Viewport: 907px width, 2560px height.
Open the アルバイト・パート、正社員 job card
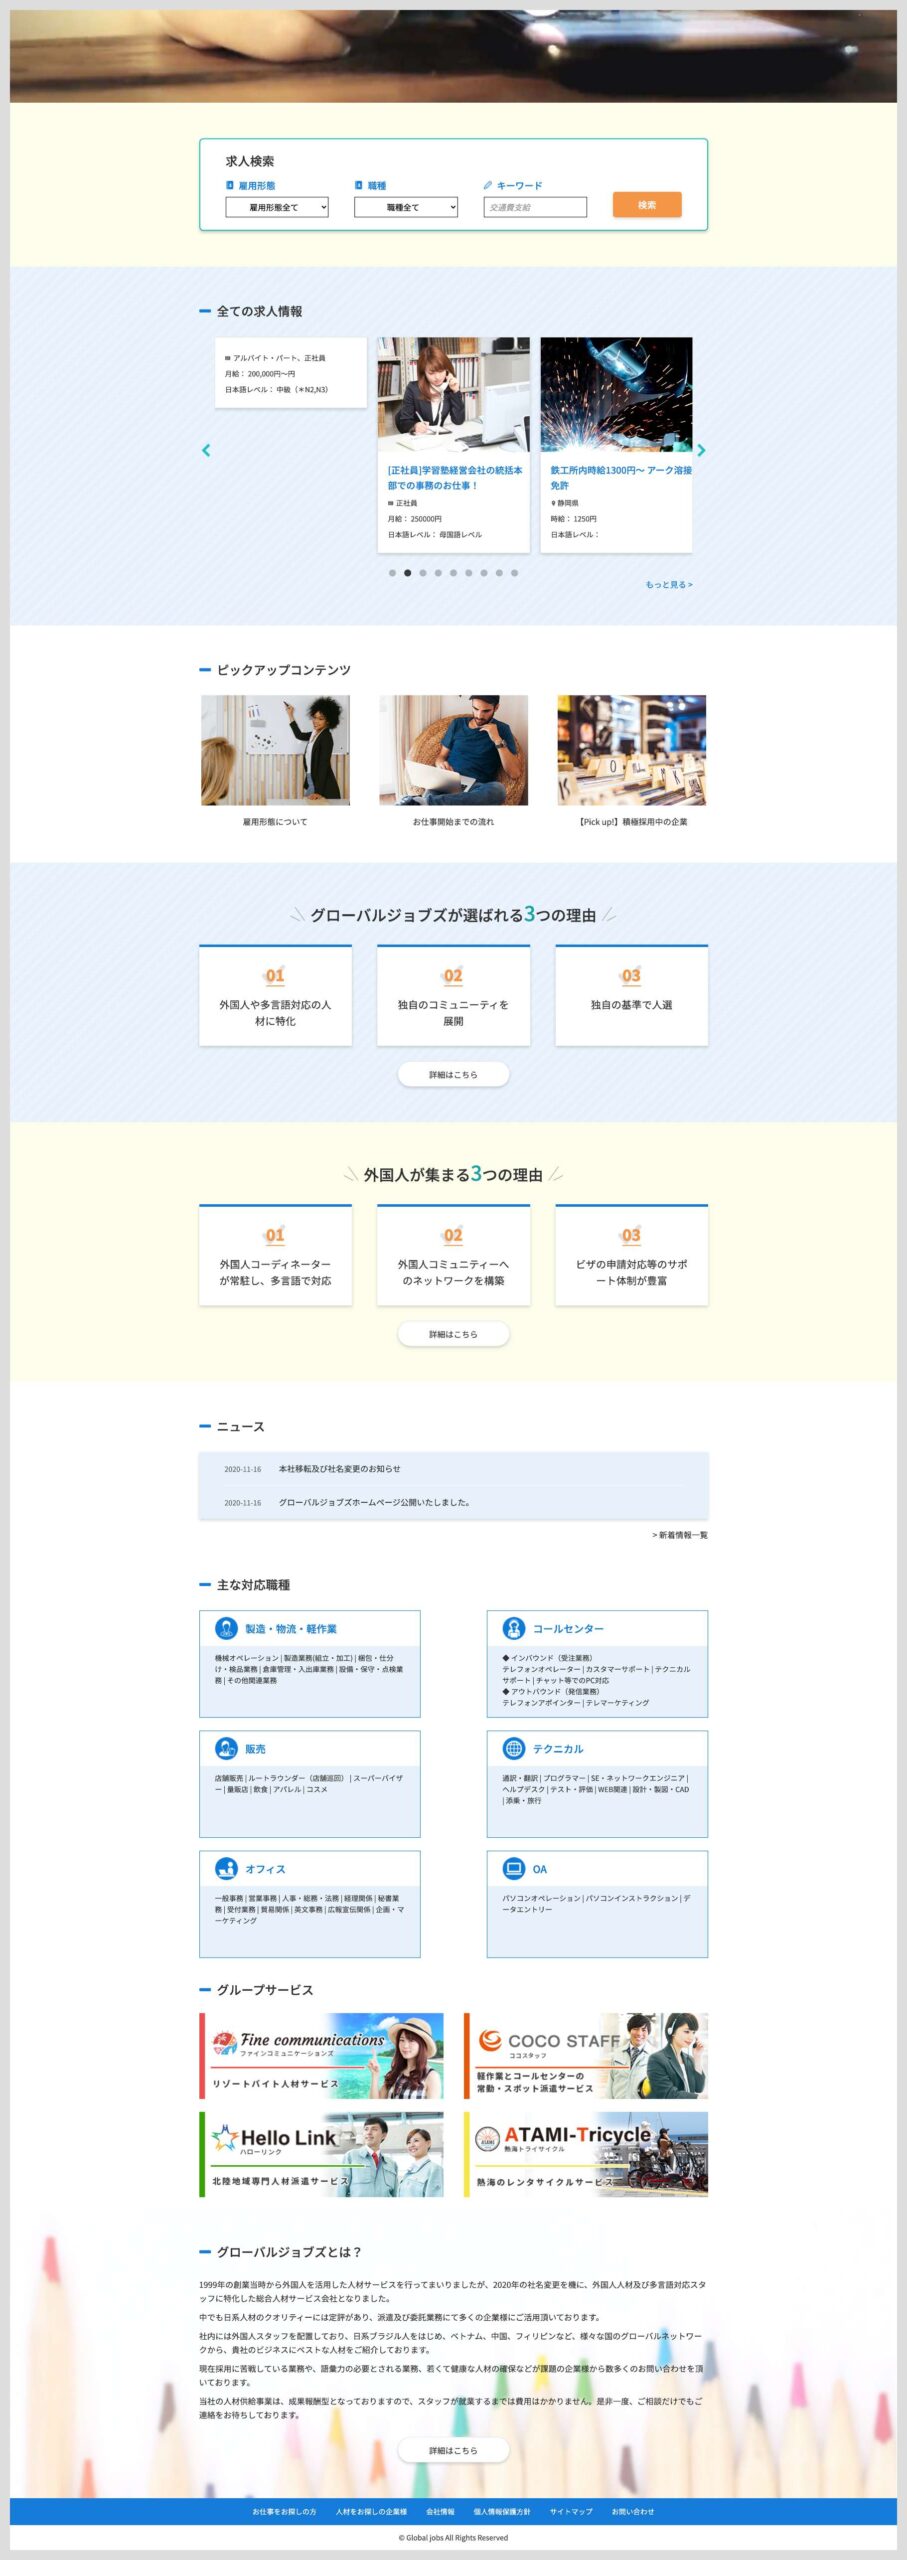(x=291, y=372)
